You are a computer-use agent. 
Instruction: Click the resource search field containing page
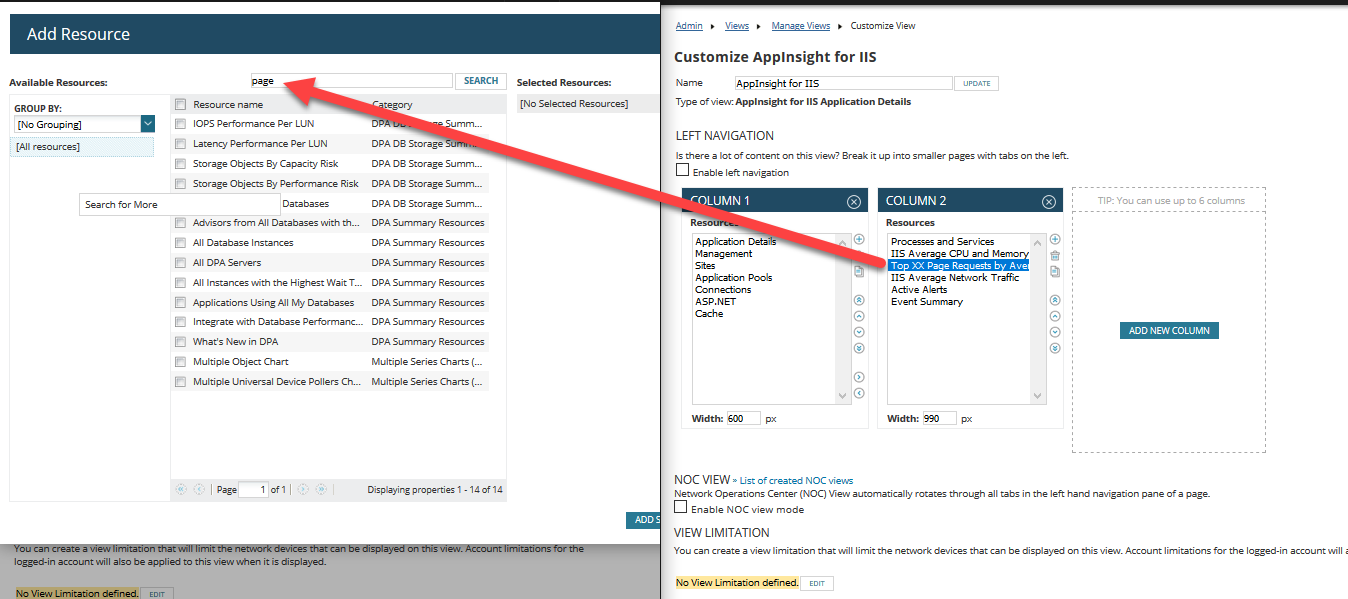click(x=351, y=81)
